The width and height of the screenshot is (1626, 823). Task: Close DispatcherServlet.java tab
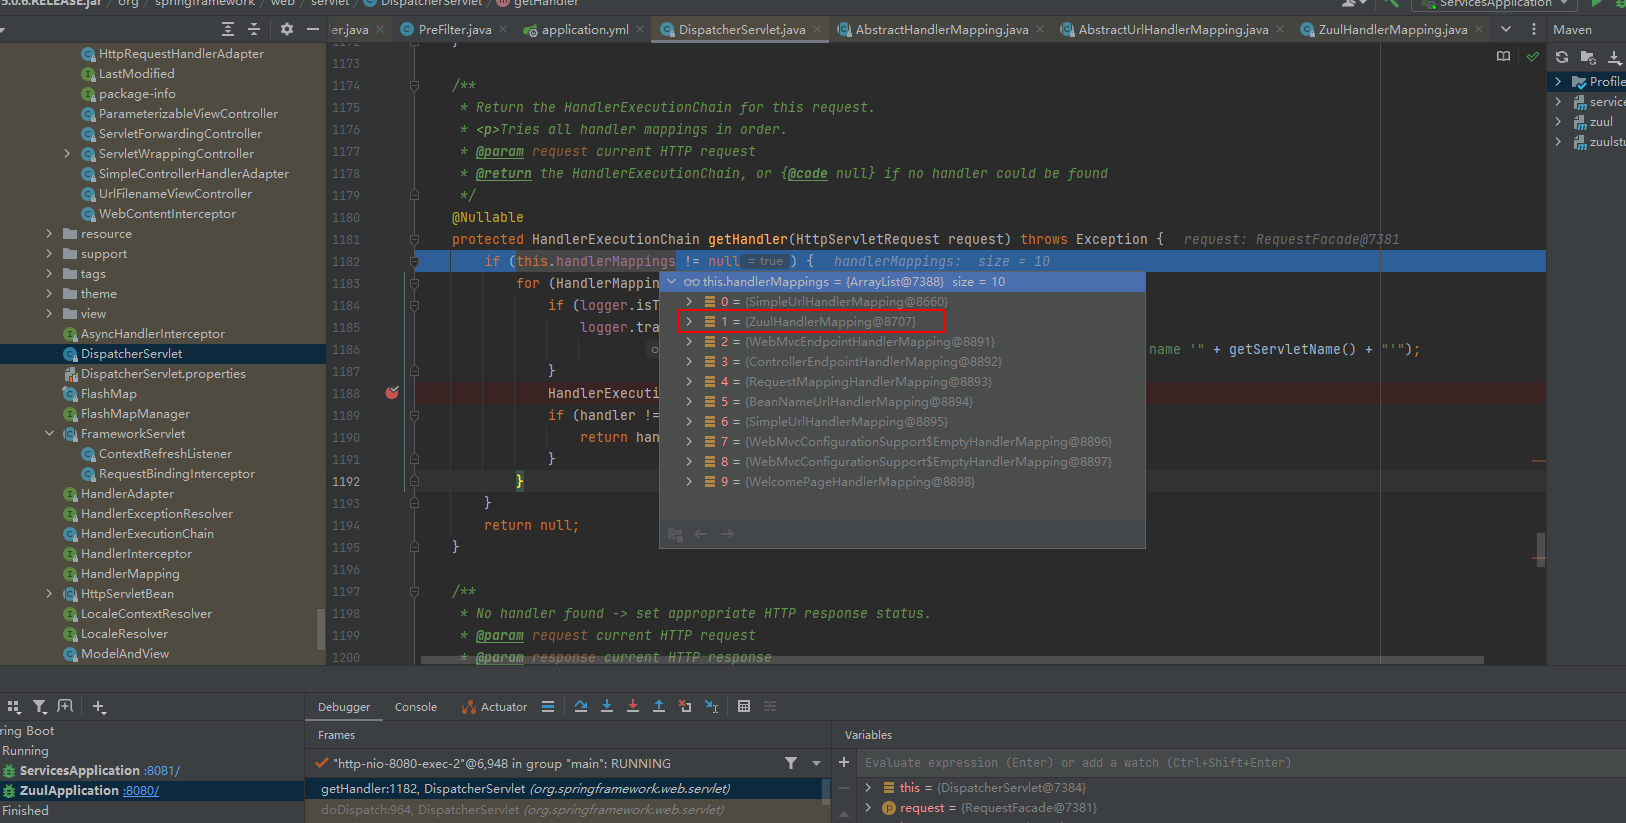[818, 29]
